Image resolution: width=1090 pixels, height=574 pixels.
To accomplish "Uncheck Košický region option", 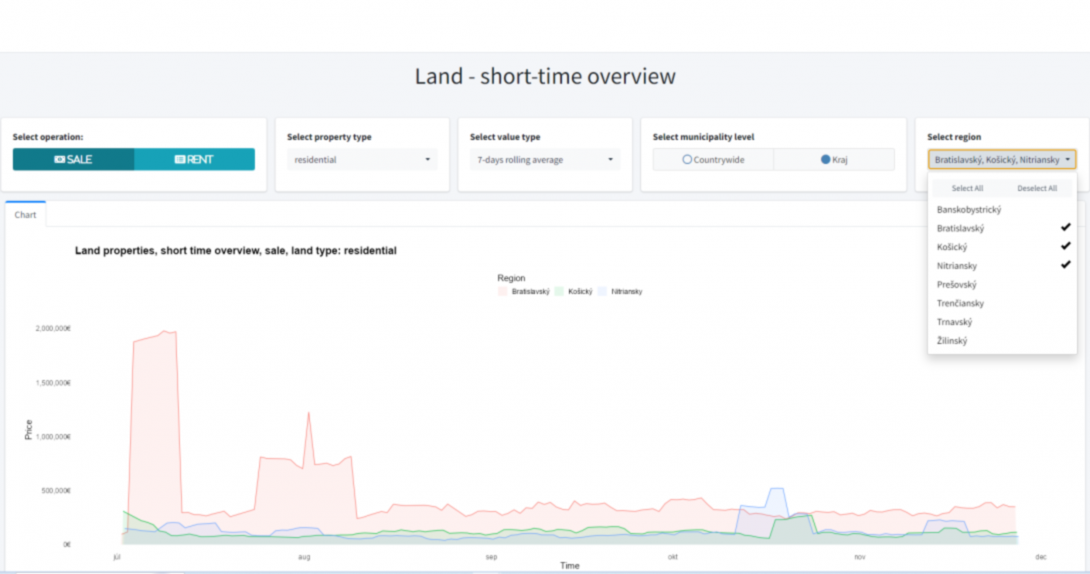I will click(1002, 247).
